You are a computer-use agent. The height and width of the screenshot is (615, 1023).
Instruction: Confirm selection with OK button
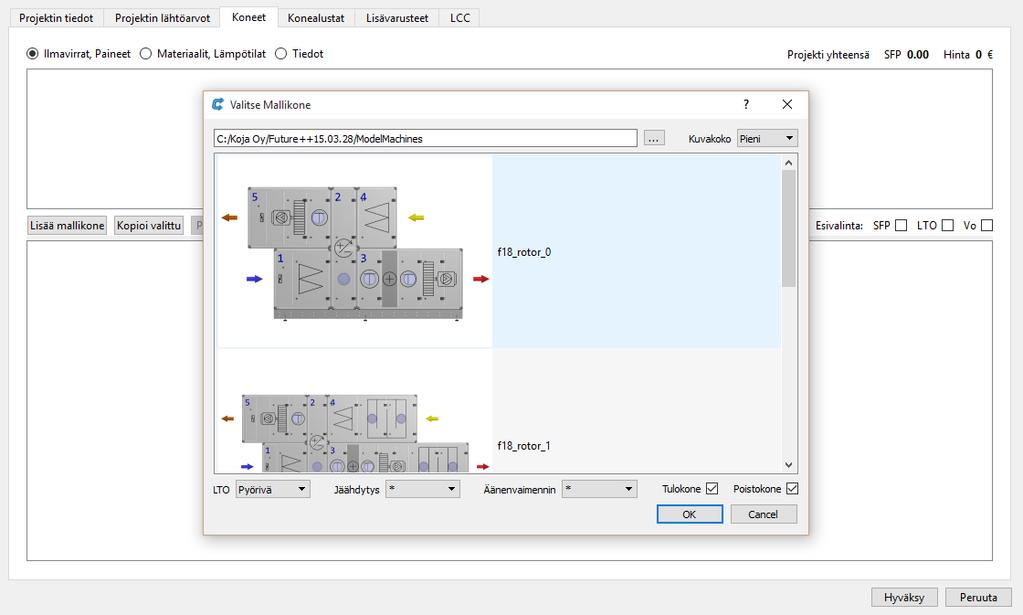[690, 515]
